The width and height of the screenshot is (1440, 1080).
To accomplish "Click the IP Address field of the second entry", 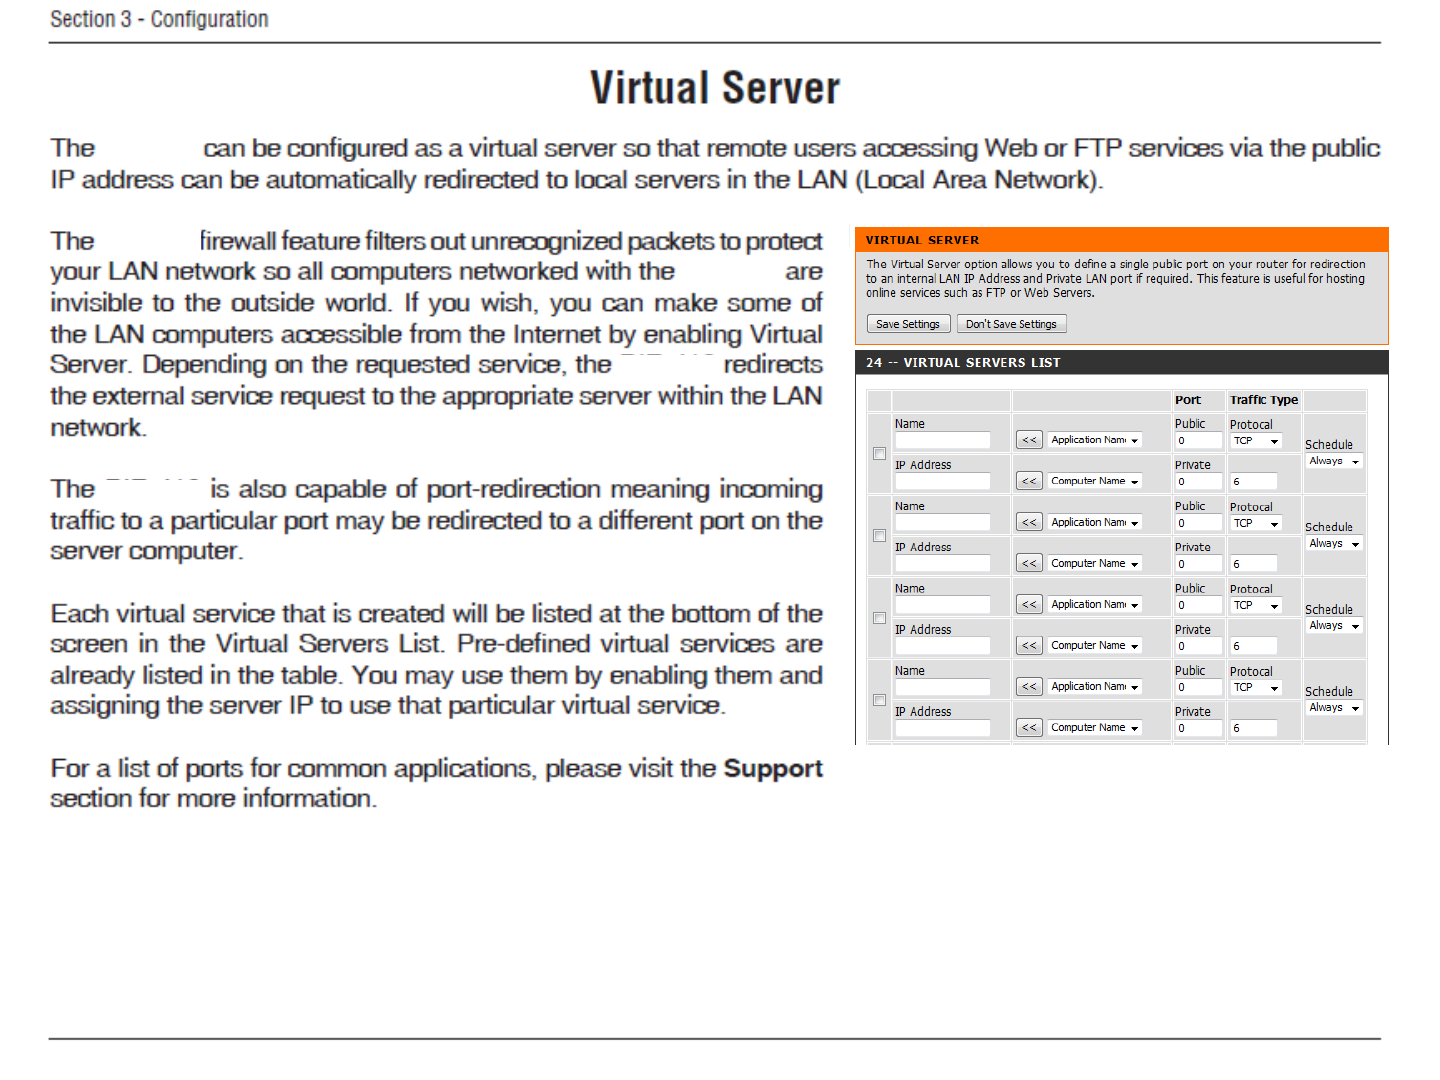I will [x=942, y=563].
